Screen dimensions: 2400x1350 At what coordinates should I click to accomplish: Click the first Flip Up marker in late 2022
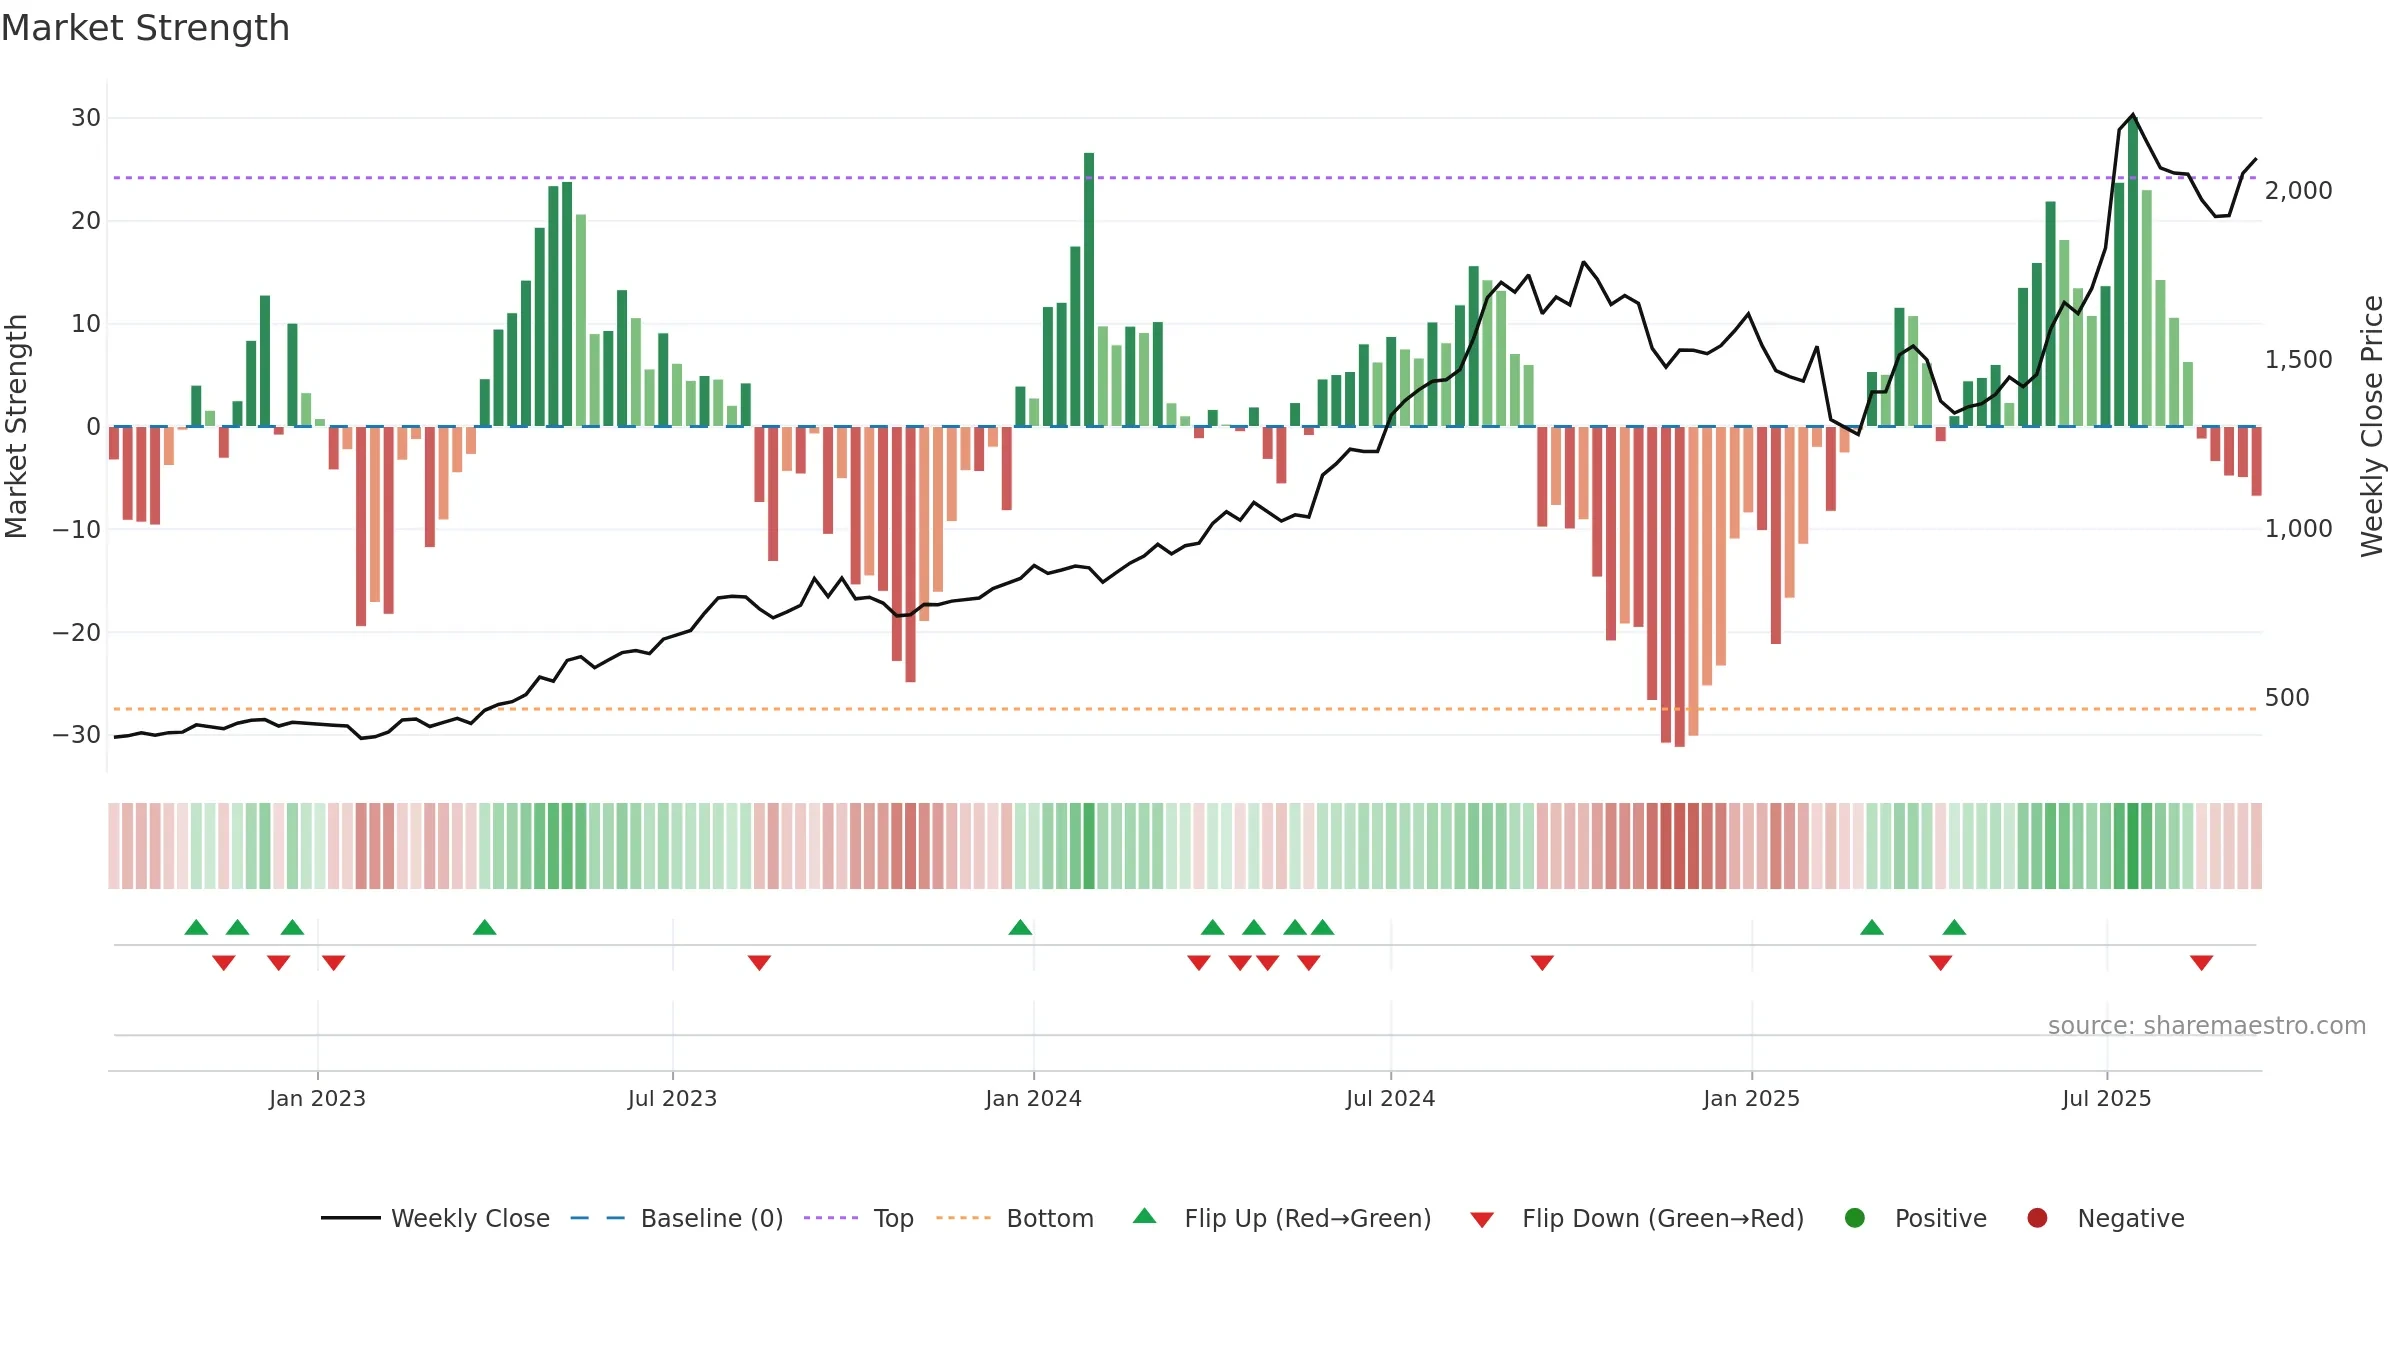click(196, 927)
